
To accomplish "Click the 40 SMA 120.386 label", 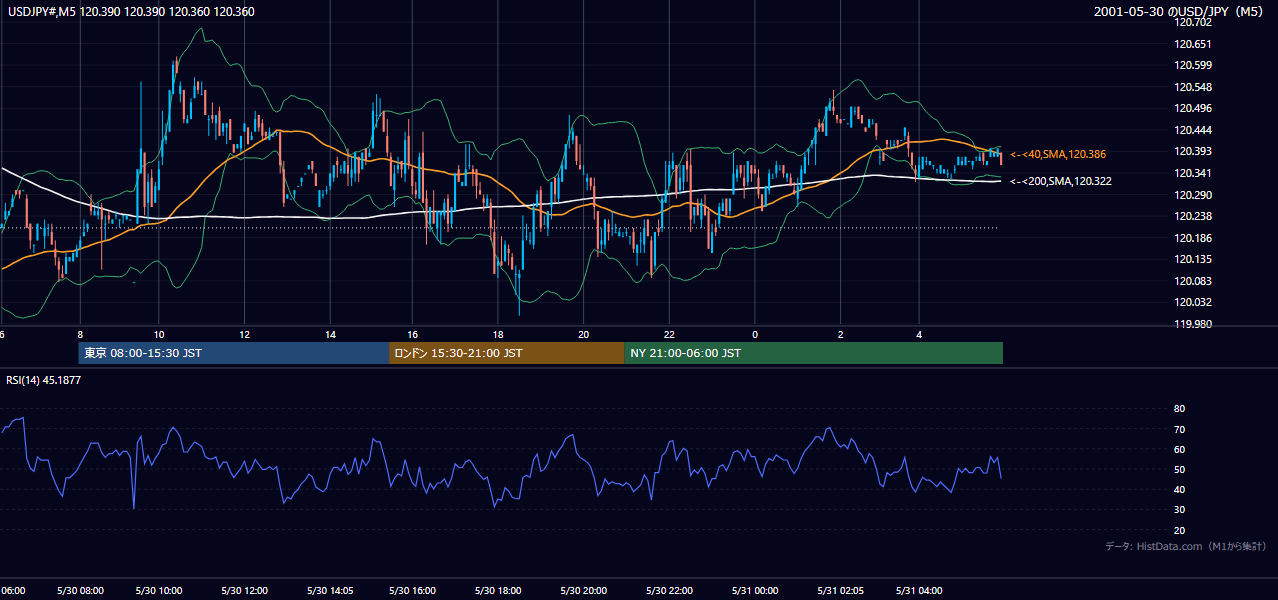I will pos(1057,154).
